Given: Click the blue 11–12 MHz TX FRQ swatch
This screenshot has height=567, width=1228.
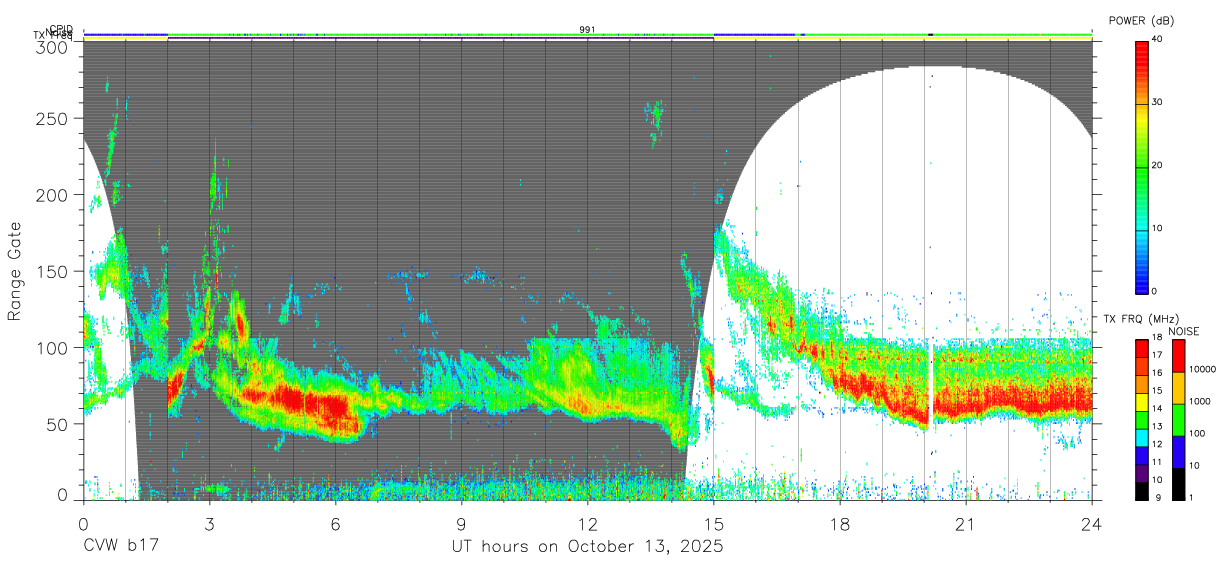Looking at the screenshot, I should (1142, 455).
